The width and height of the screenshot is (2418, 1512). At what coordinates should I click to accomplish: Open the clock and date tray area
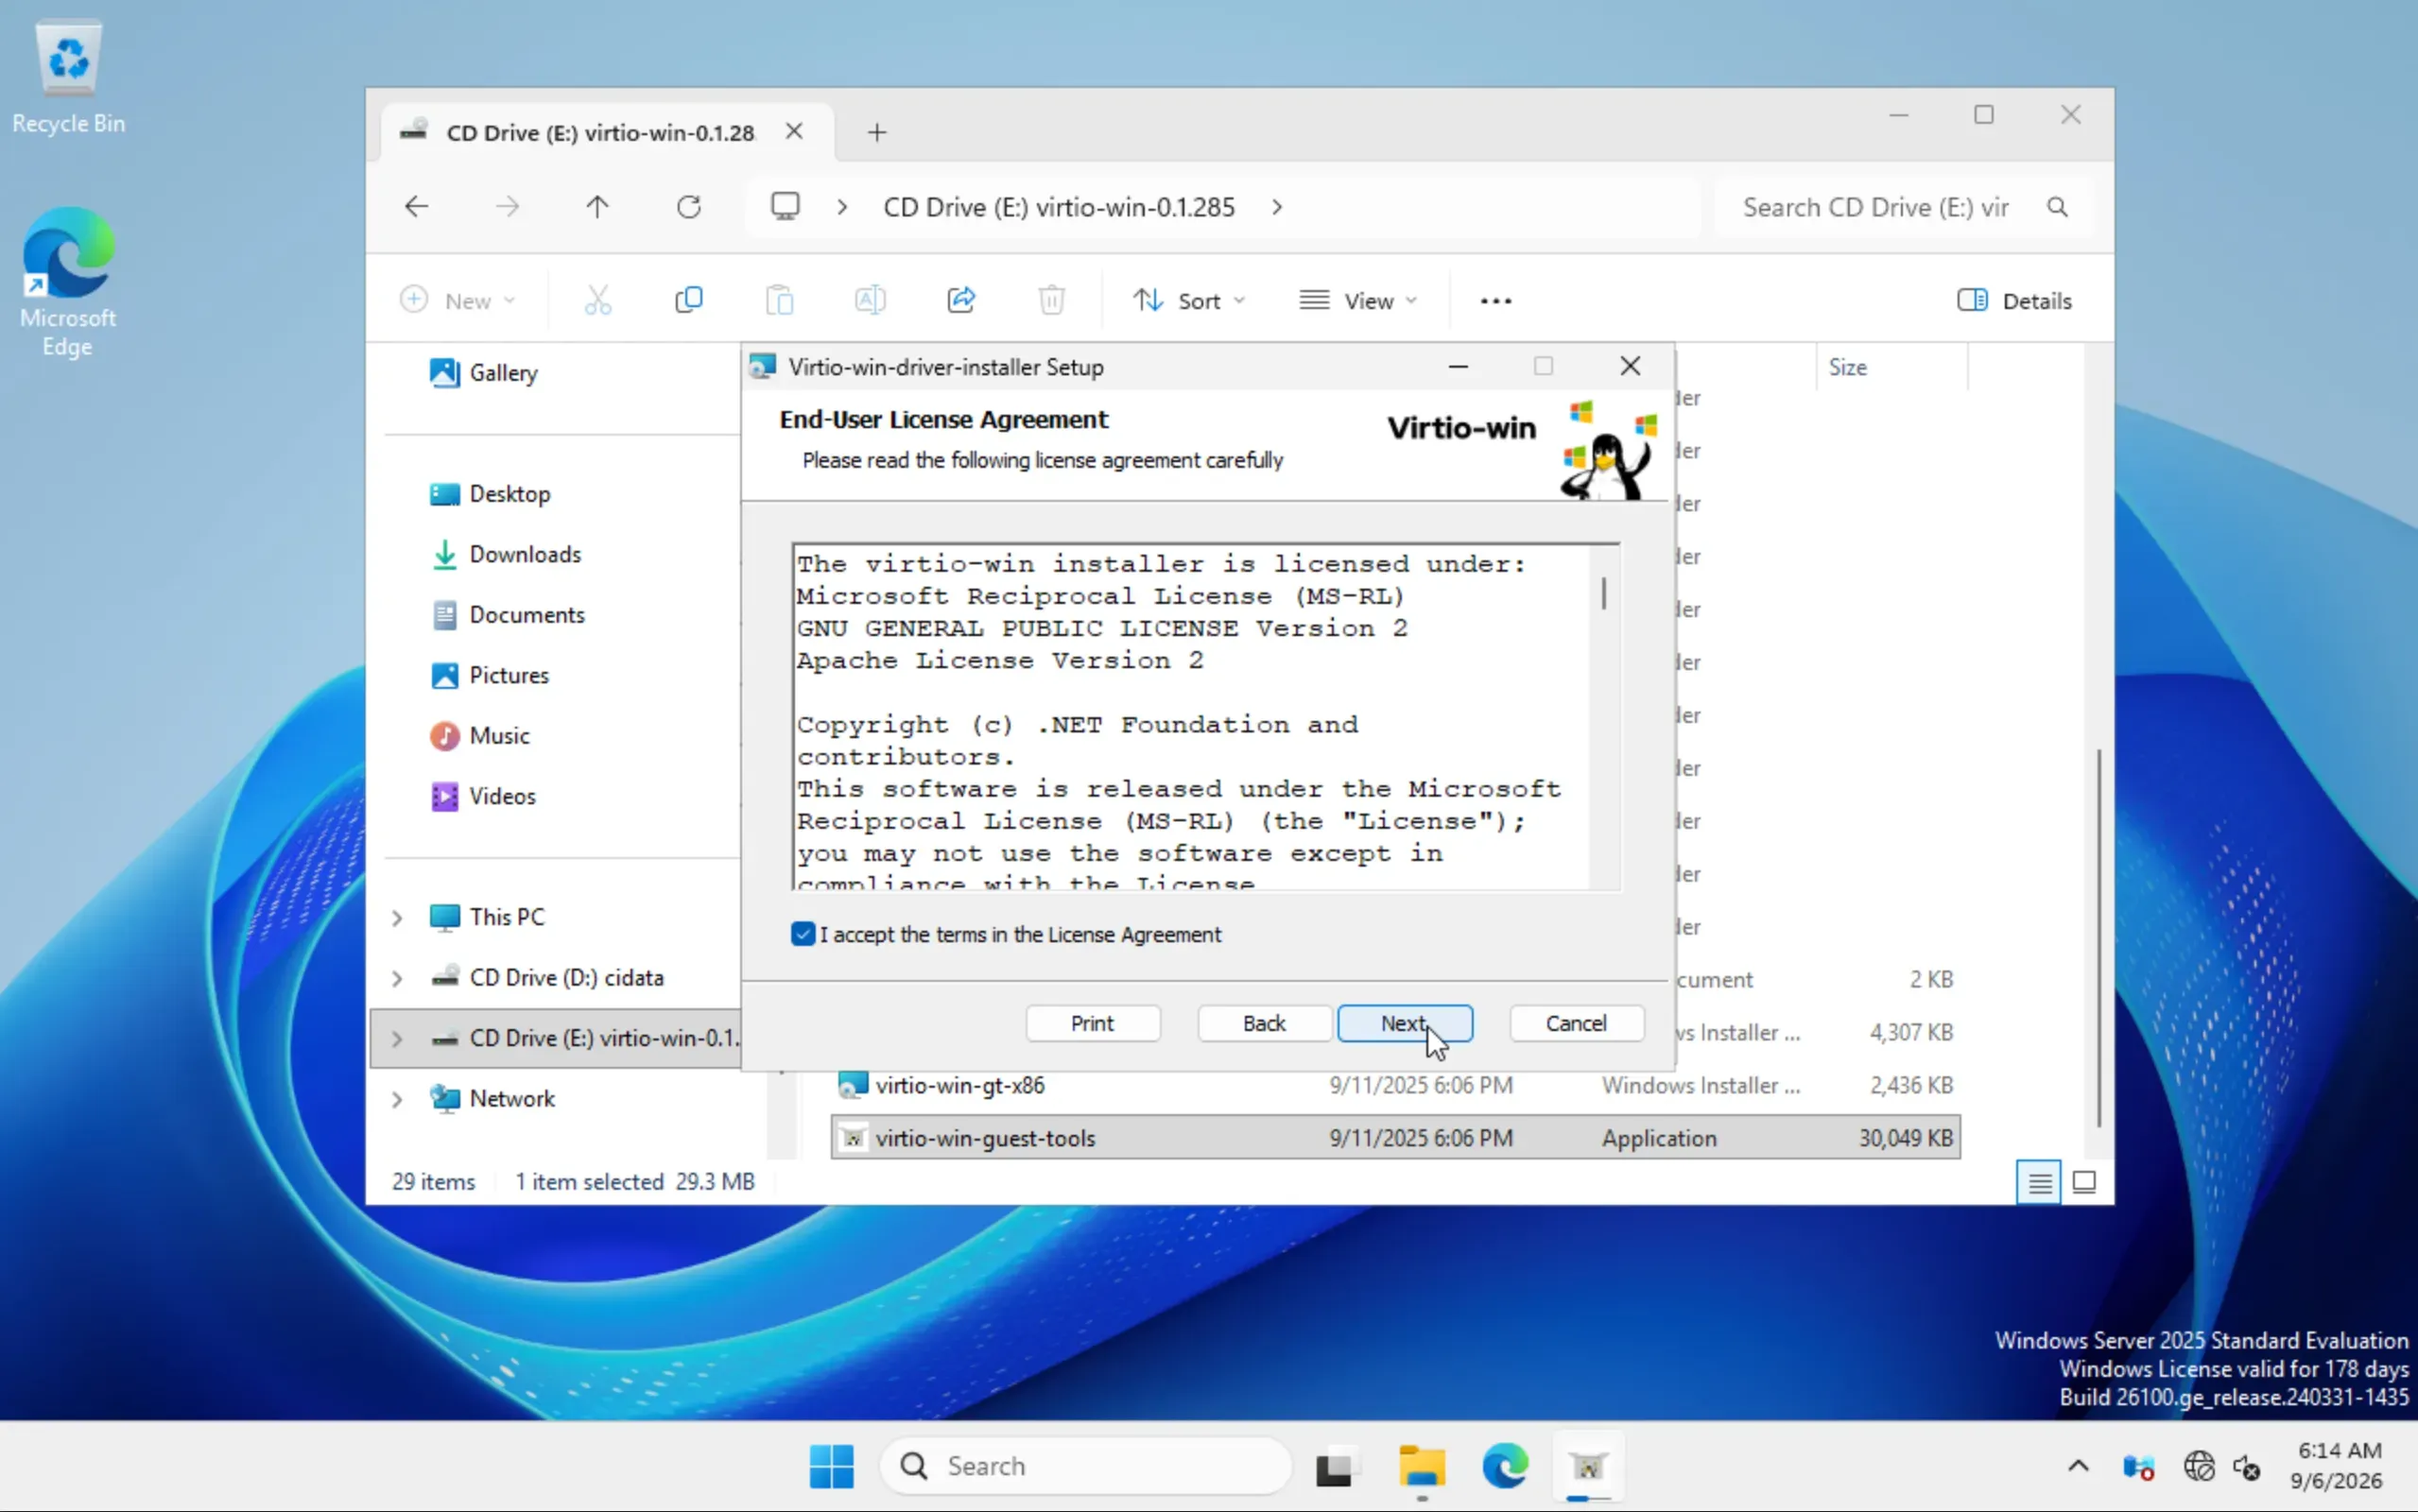pos(2339,1466)
